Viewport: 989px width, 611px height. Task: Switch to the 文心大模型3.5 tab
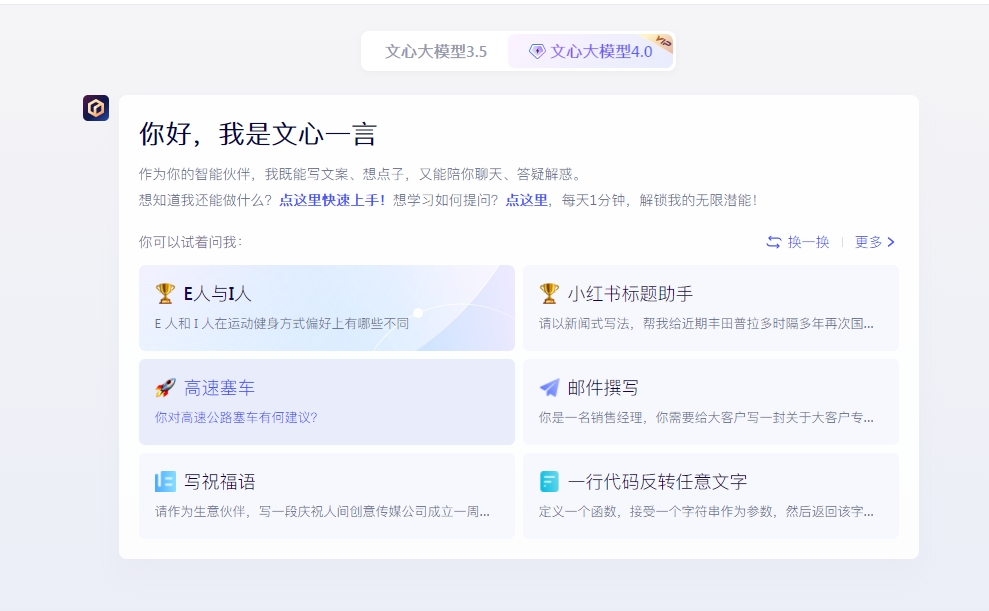pos(436,52)
